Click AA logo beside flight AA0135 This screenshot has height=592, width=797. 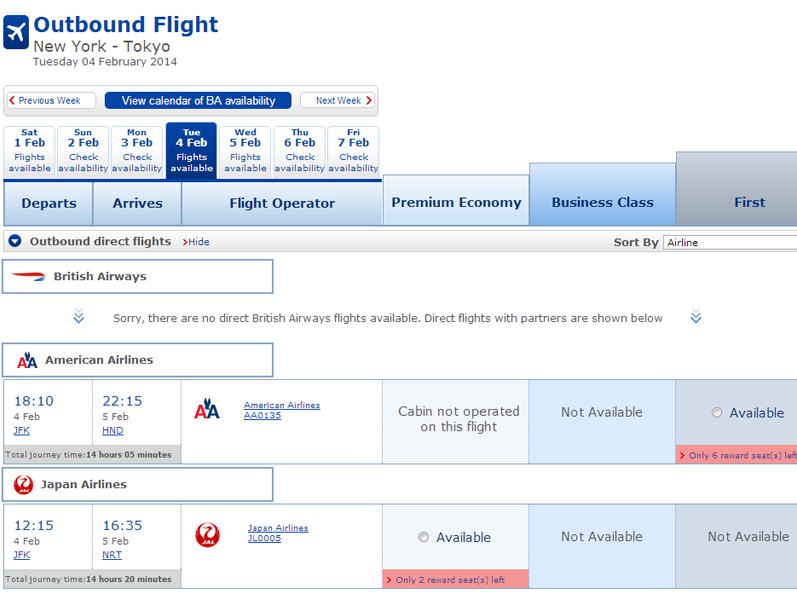click(206, 409)
